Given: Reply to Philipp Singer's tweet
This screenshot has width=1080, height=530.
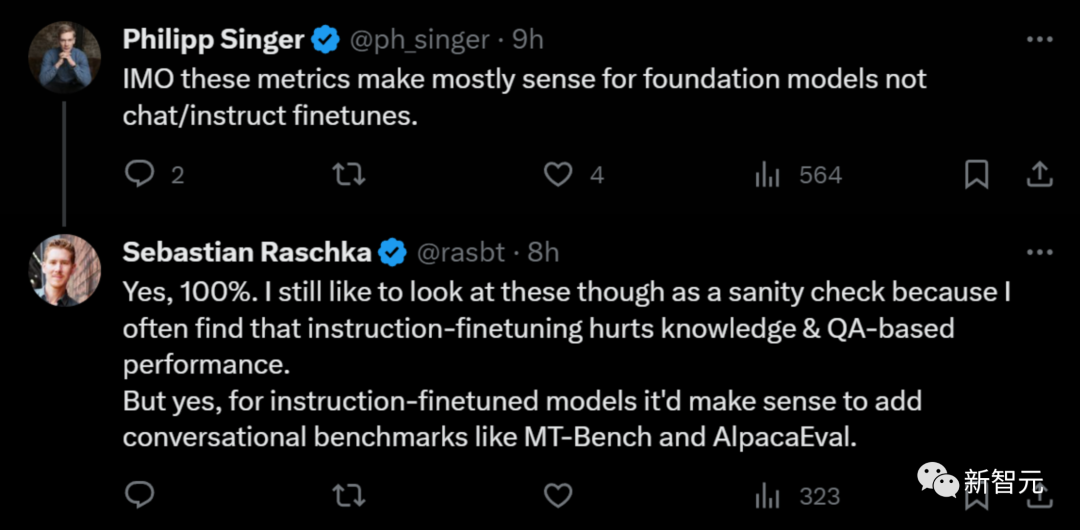Looking at the screenshot, I should [139, 175].
